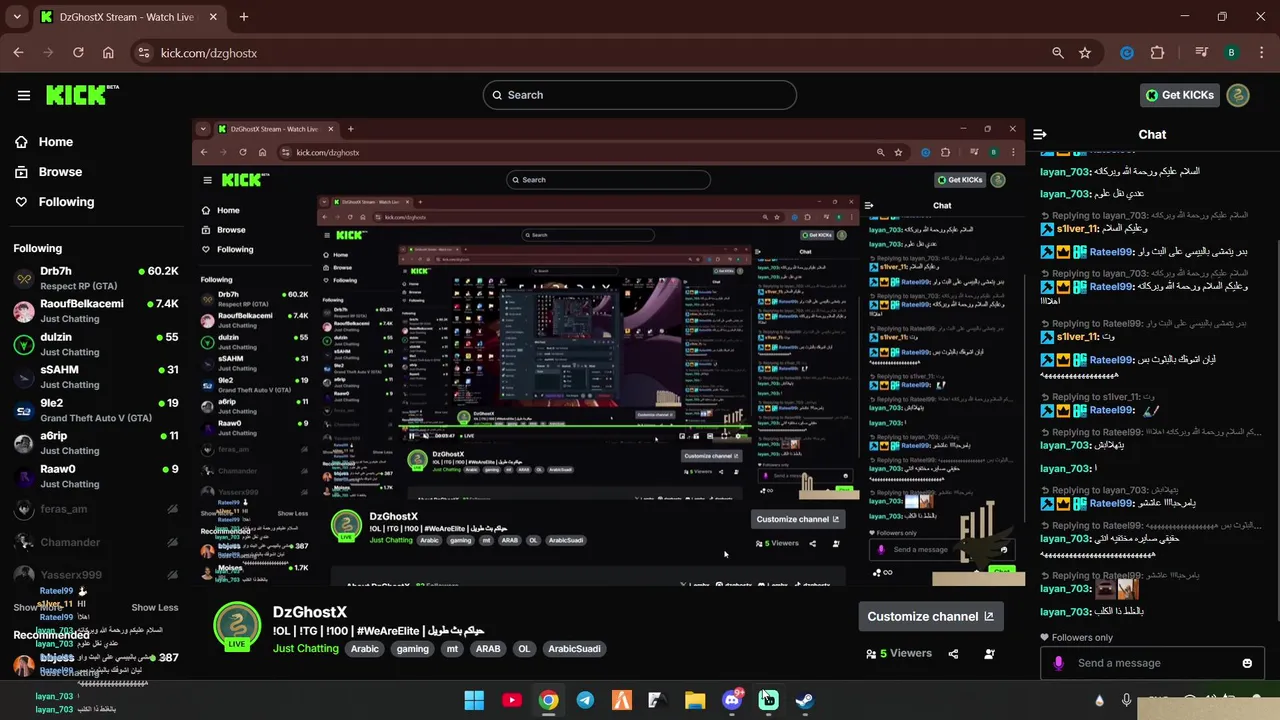Screen dimensions: 1280x720
Task: Reload the page
Action: [78, 53]
